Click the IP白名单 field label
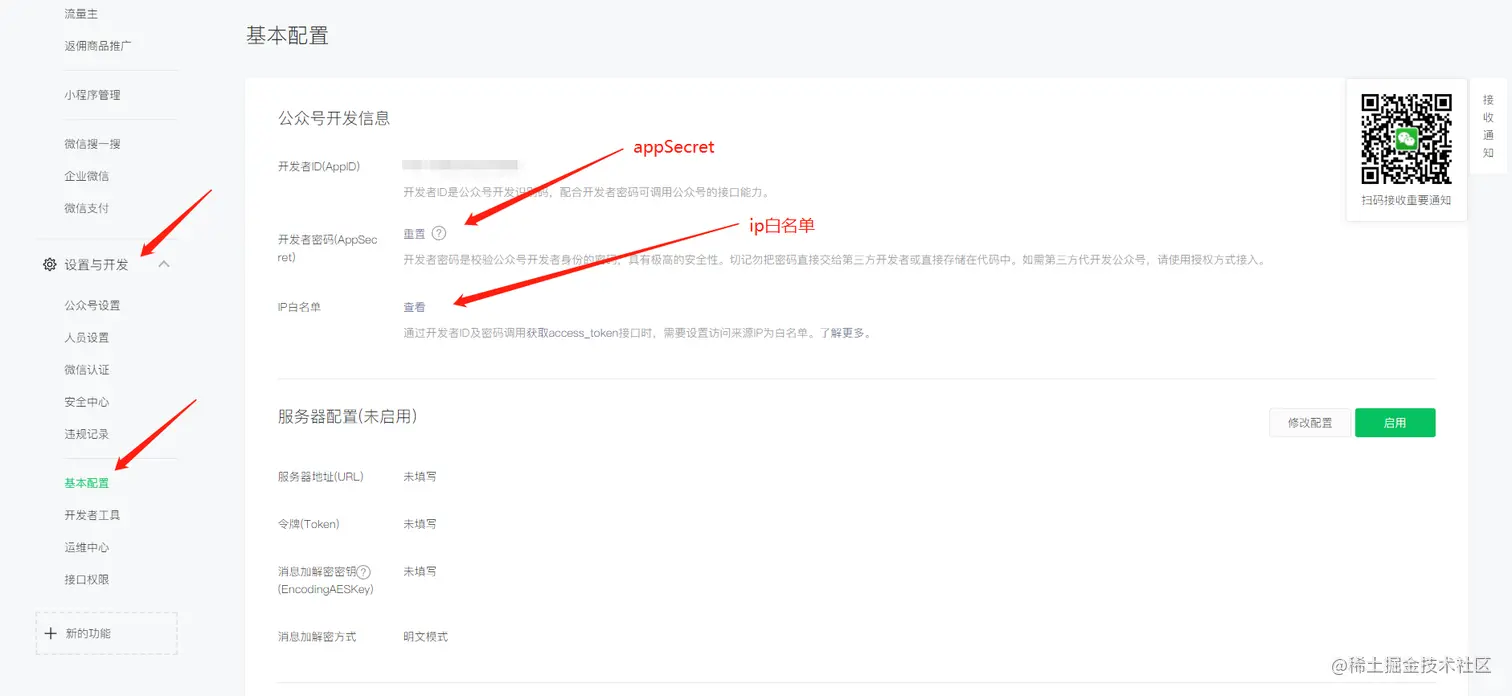 pyautogui.click(x=299, y=308)
